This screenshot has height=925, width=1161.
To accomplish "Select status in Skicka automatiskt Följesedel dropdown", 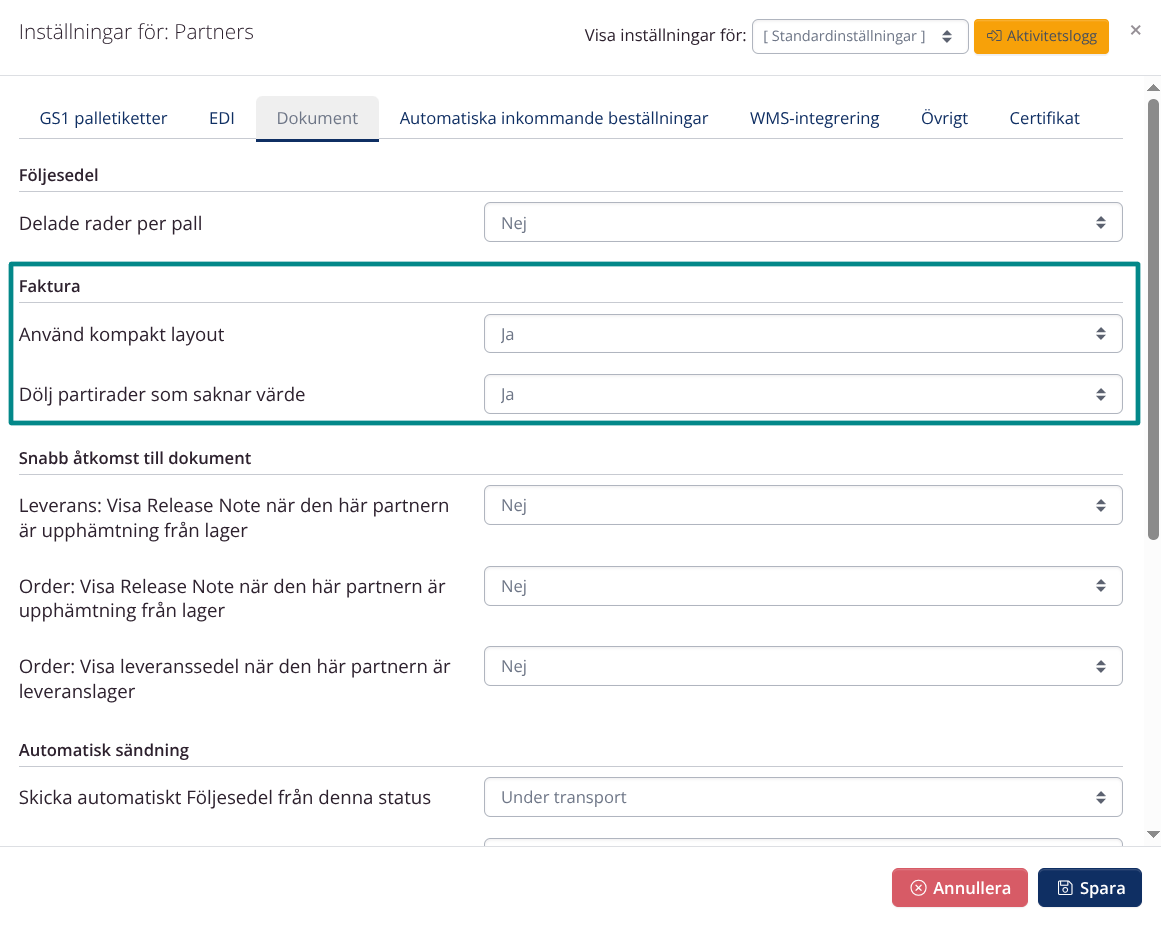I will click(x=802, y=797).
